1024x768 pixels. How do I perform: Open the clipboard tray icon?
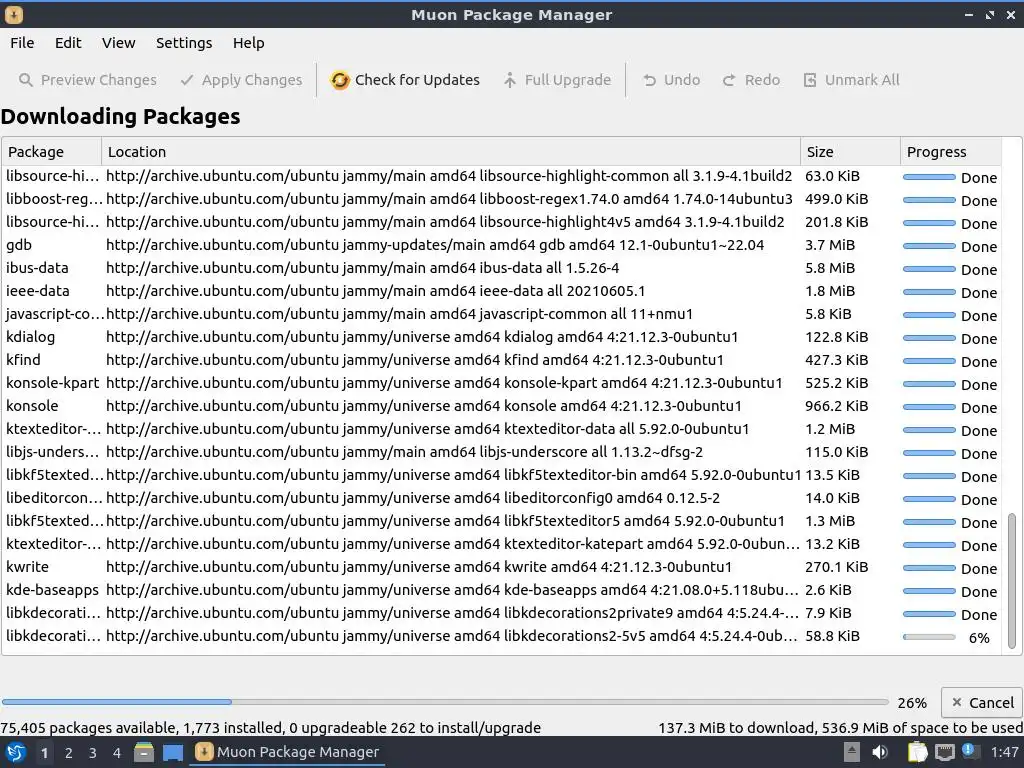(918, 752)
